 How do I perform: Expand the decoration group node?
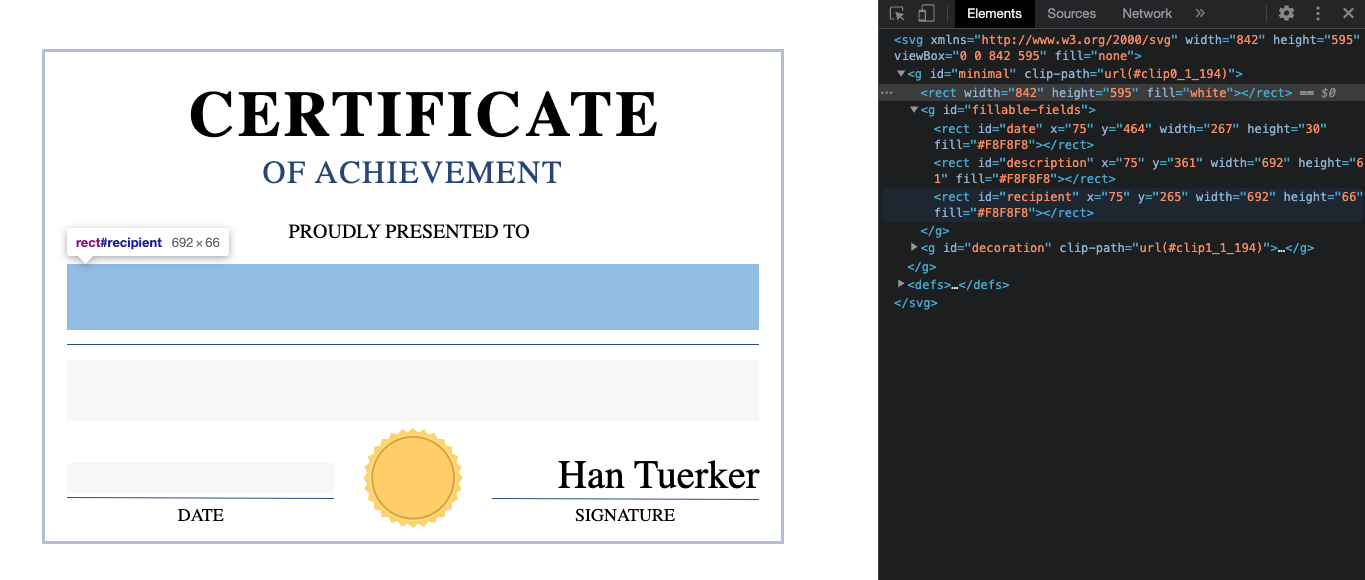click(x=914, y=247)
